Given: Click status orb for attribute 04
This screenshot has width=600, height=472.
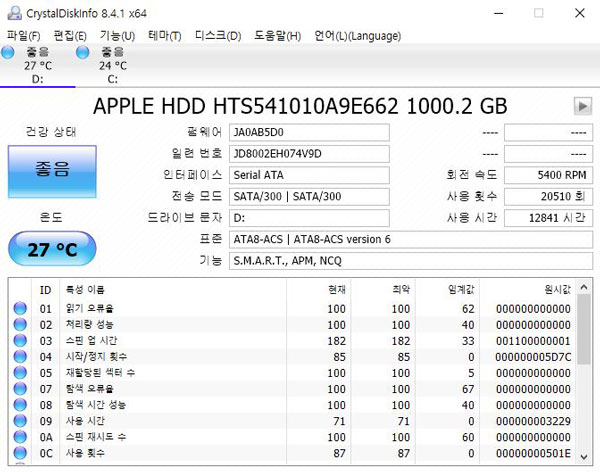Looking at the screenshot, I should [x=20, y=357].
